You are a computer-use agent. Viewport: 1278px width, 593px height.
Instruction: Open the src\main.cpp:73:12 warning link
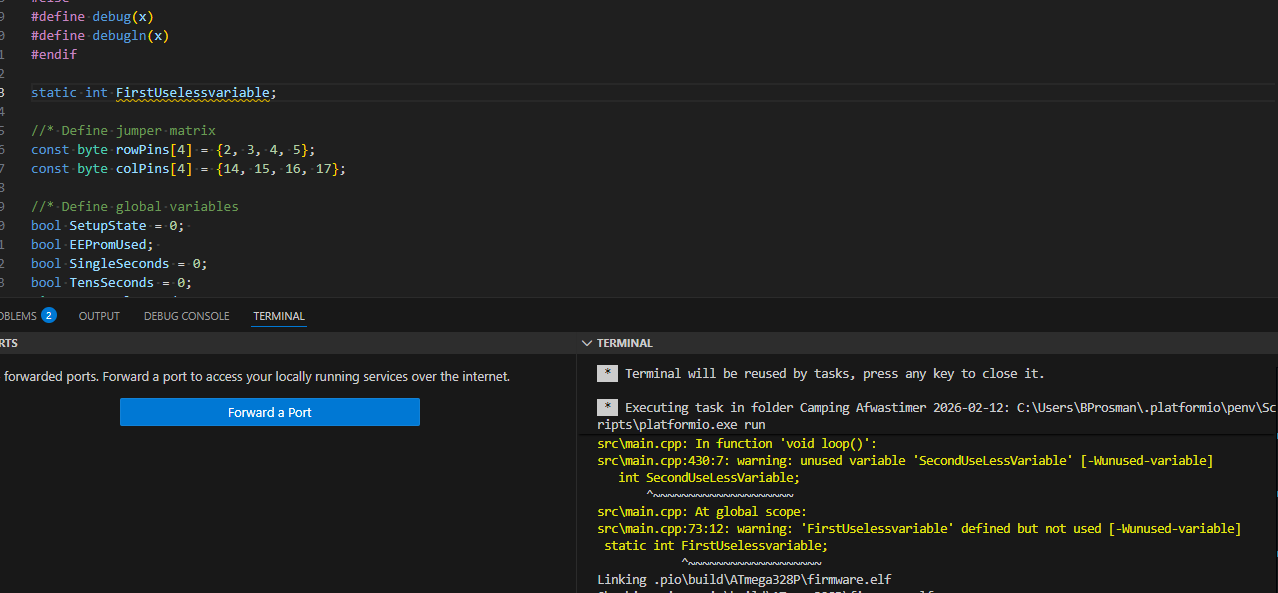tap(660, 528)
